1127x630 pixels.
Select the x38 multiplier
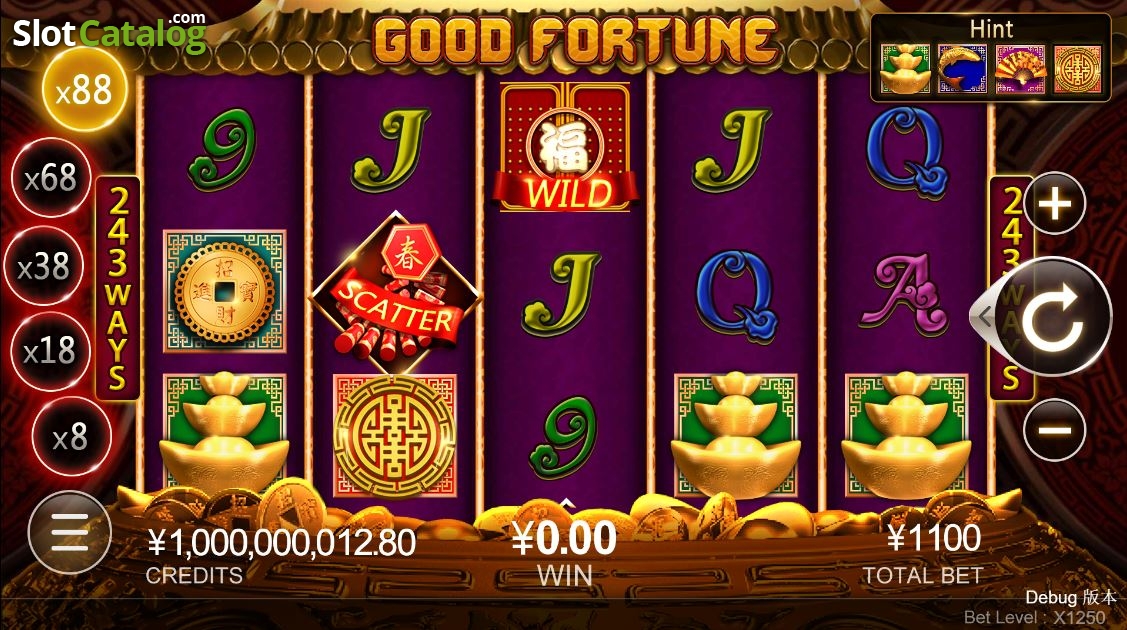point(43,267)
